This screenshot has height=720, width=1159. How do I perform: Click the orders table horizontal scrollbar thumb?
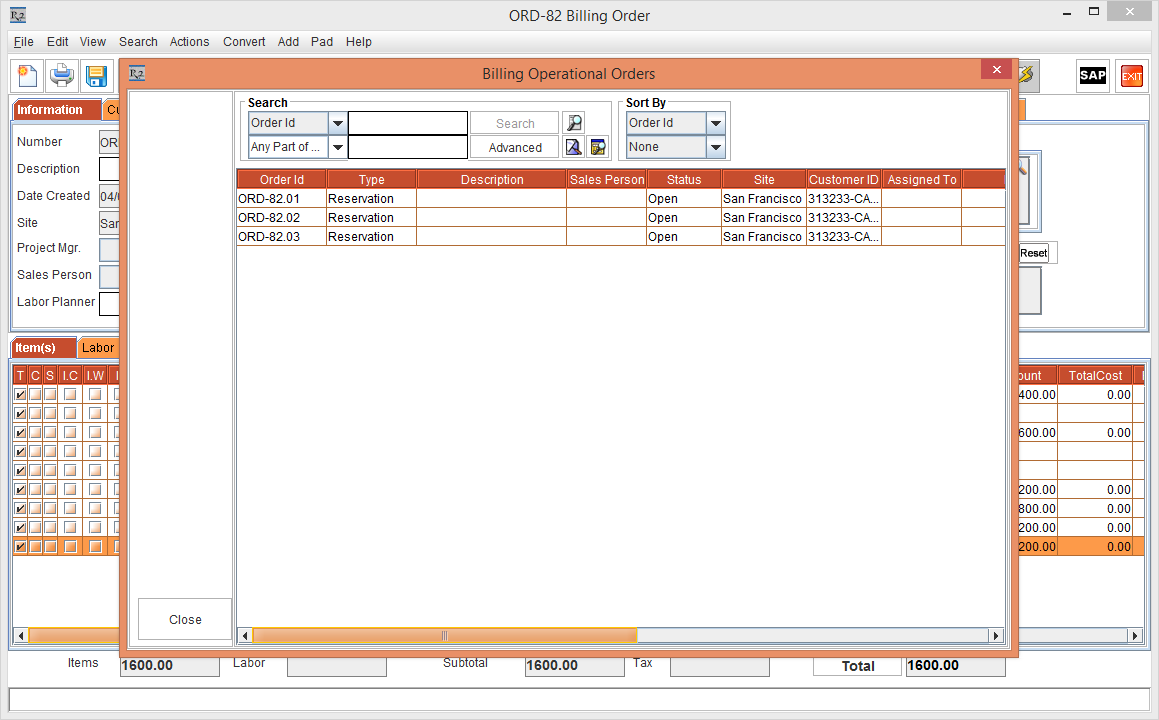click(x=444, y=635)
